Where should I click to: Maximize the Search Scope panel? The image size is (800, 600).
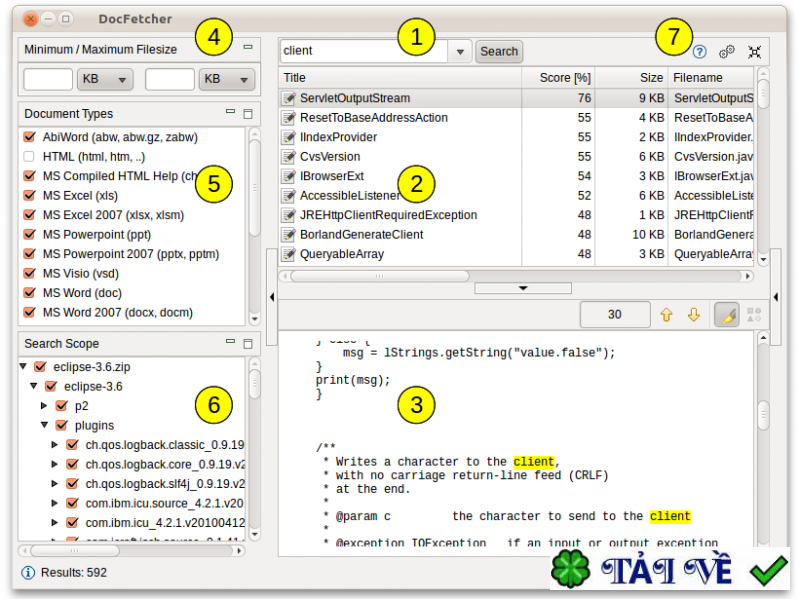(248, 343)
